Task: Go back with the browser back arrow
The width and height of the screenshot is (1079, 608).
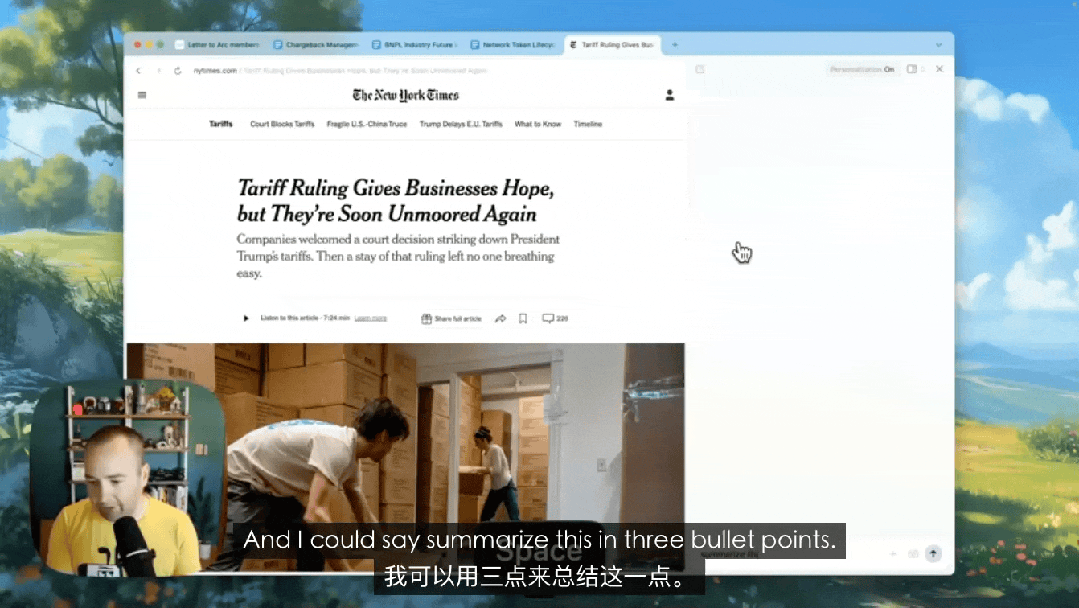Action: 138,70
